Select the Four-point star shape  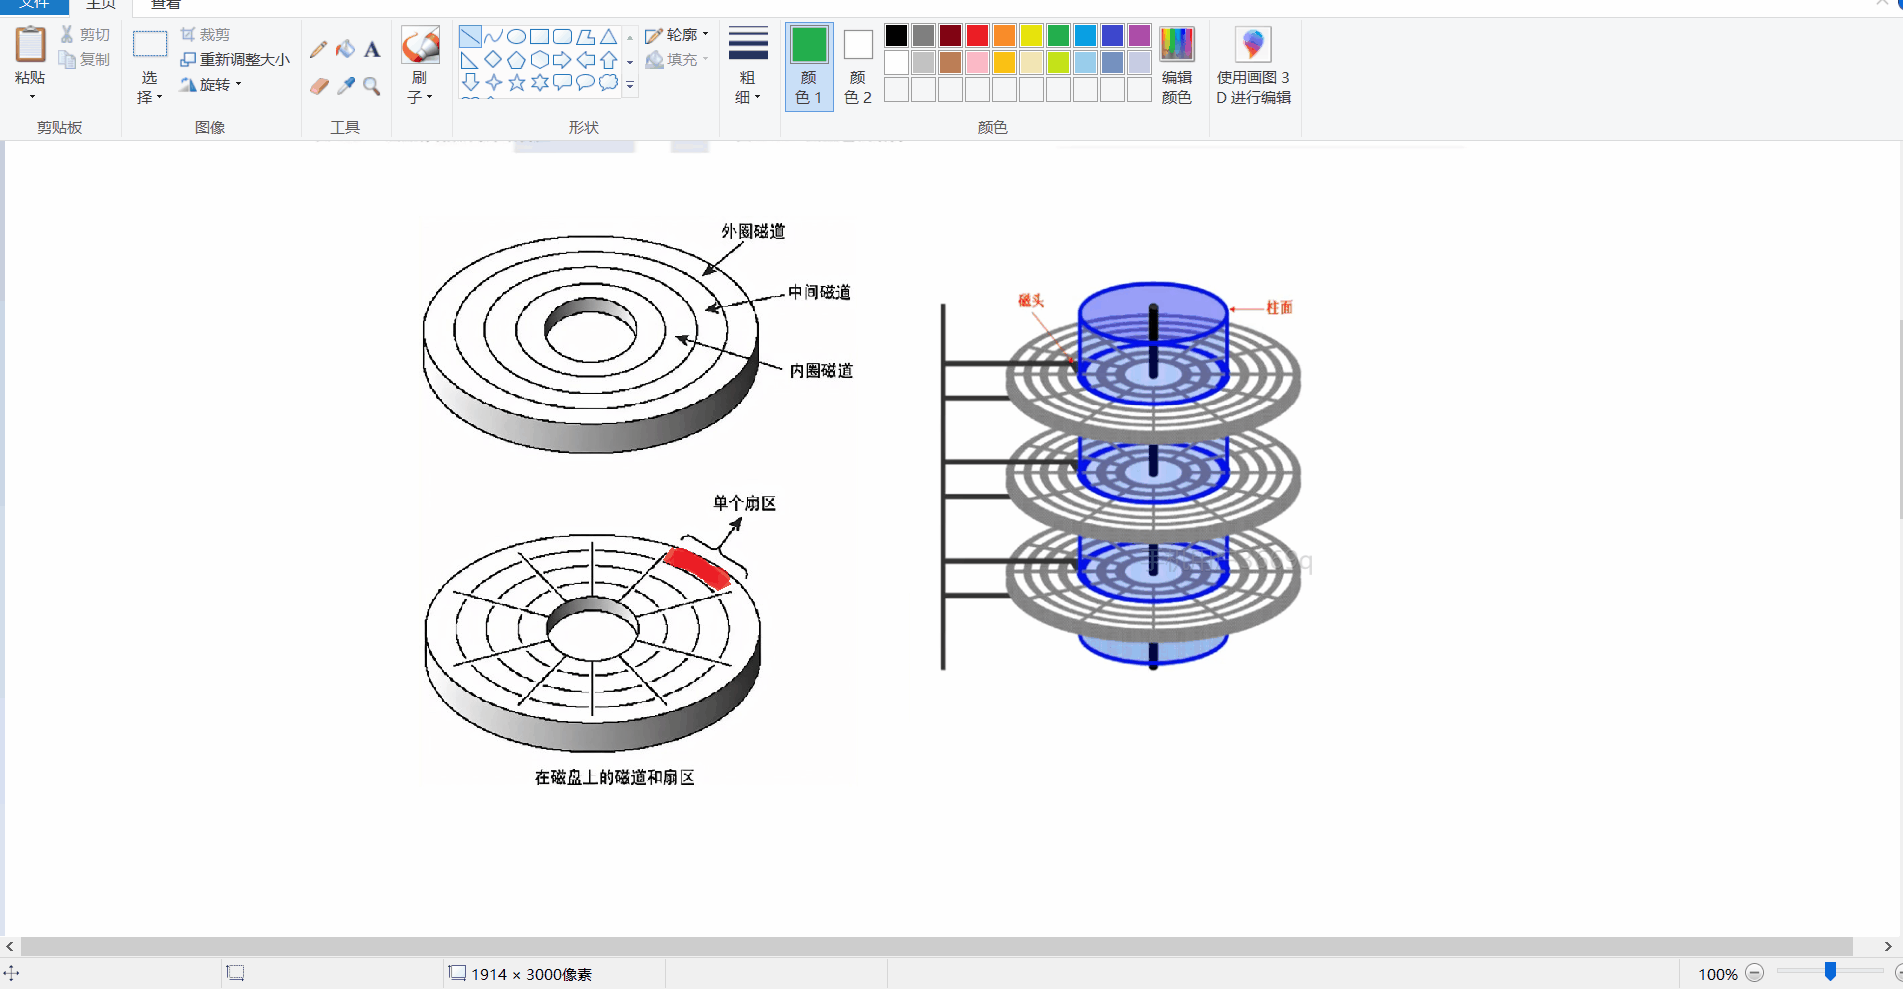click(x=493, y=83)
